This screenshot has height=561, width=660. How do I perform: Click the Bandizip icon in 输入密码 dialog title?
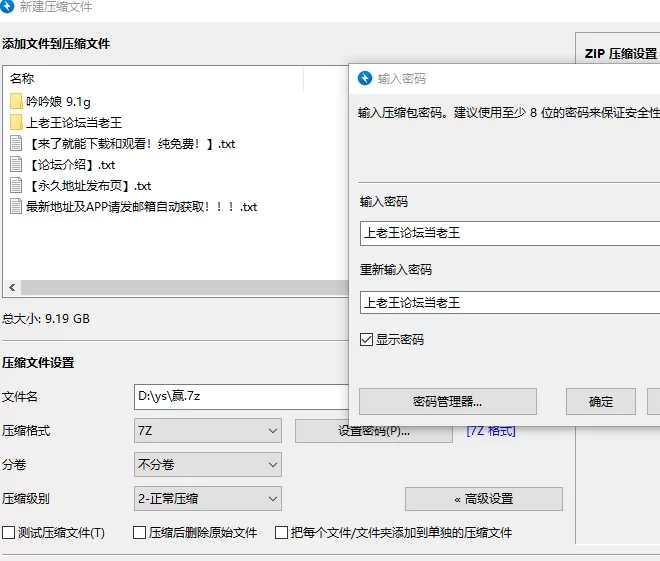point(365,78)
